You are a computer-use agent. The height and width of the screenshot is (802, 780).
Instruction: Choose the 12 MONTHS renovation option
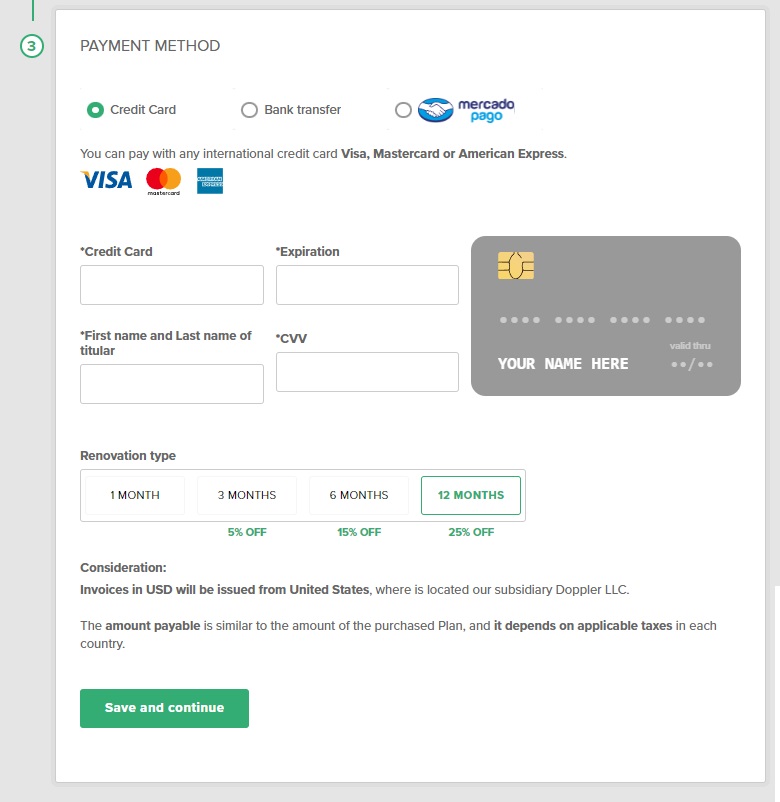coord(471,495)
